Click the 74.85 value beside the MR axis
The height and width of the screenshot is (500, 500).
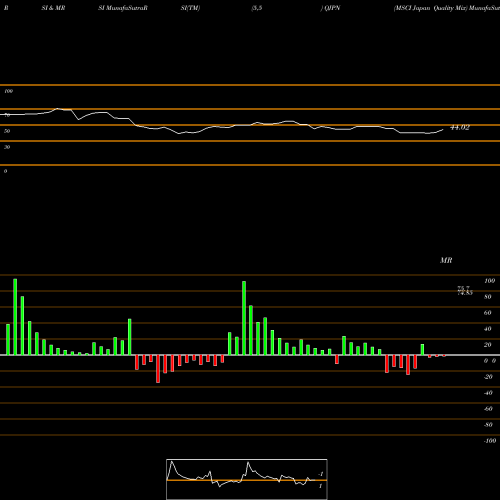(465, 293)
